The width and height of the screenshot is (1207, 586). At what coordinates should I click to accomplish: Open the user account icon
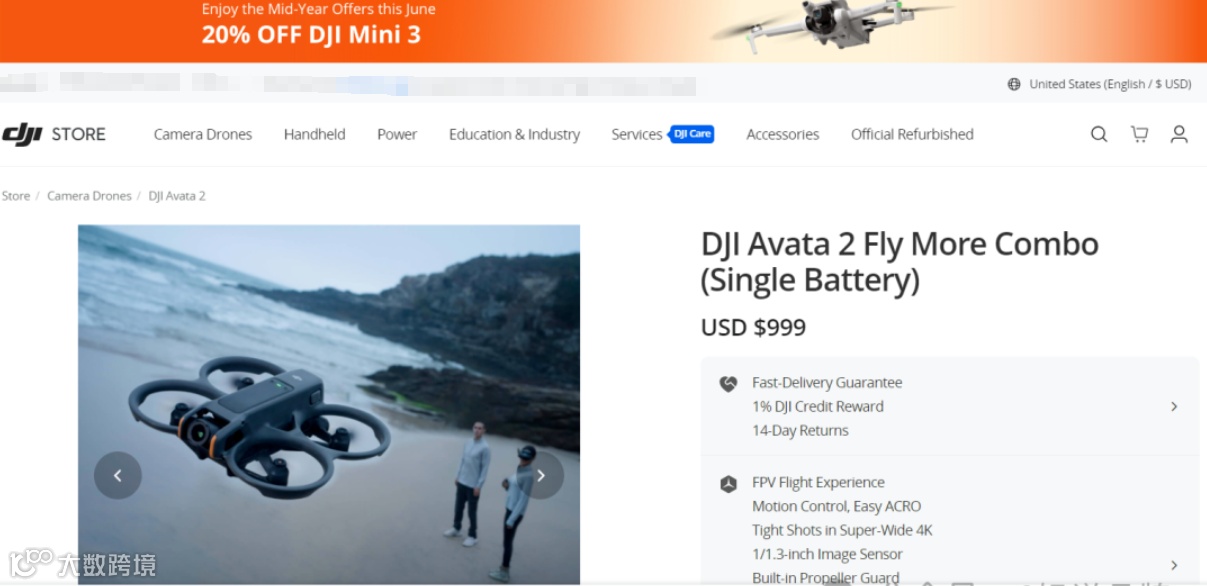click(x=1179, y=134)
